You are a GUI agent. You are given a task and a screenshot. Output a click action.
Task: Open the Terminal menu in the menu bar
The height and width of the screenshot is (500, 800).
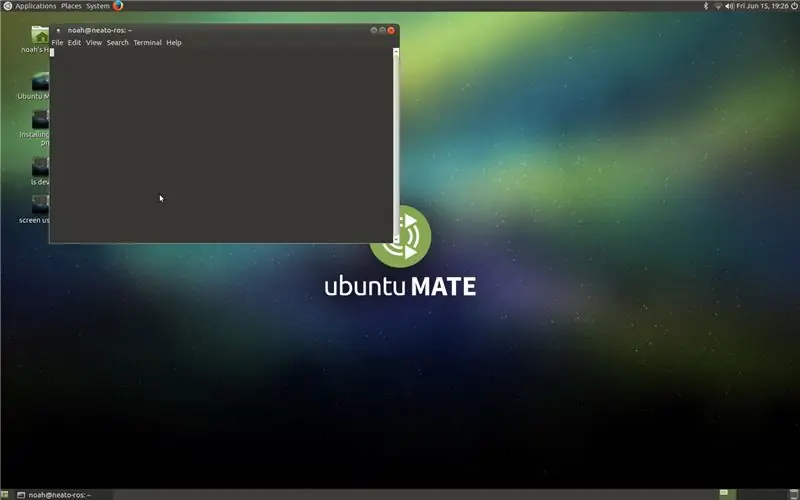147,43
